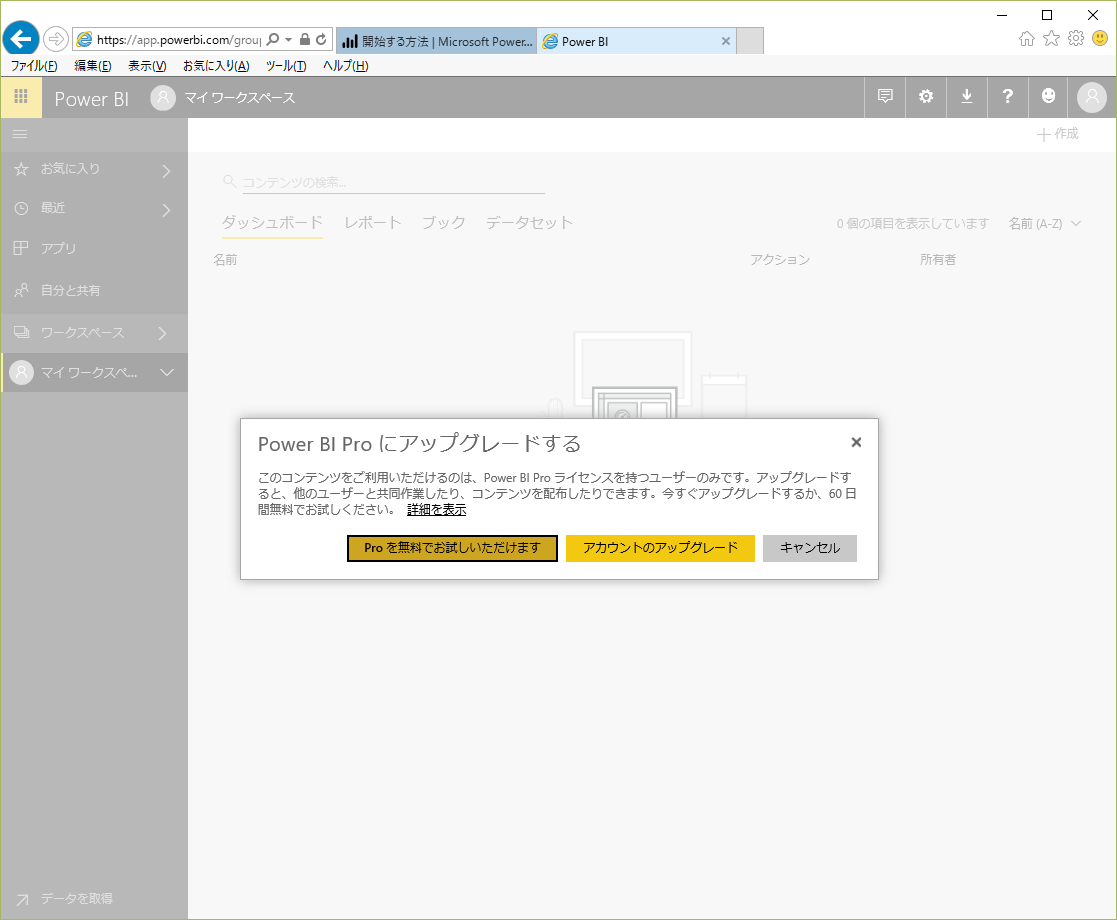Viewport: 1117px width, 920px height.
Task: Expand the 最近 flyout chevron
Action: point(166,210)
